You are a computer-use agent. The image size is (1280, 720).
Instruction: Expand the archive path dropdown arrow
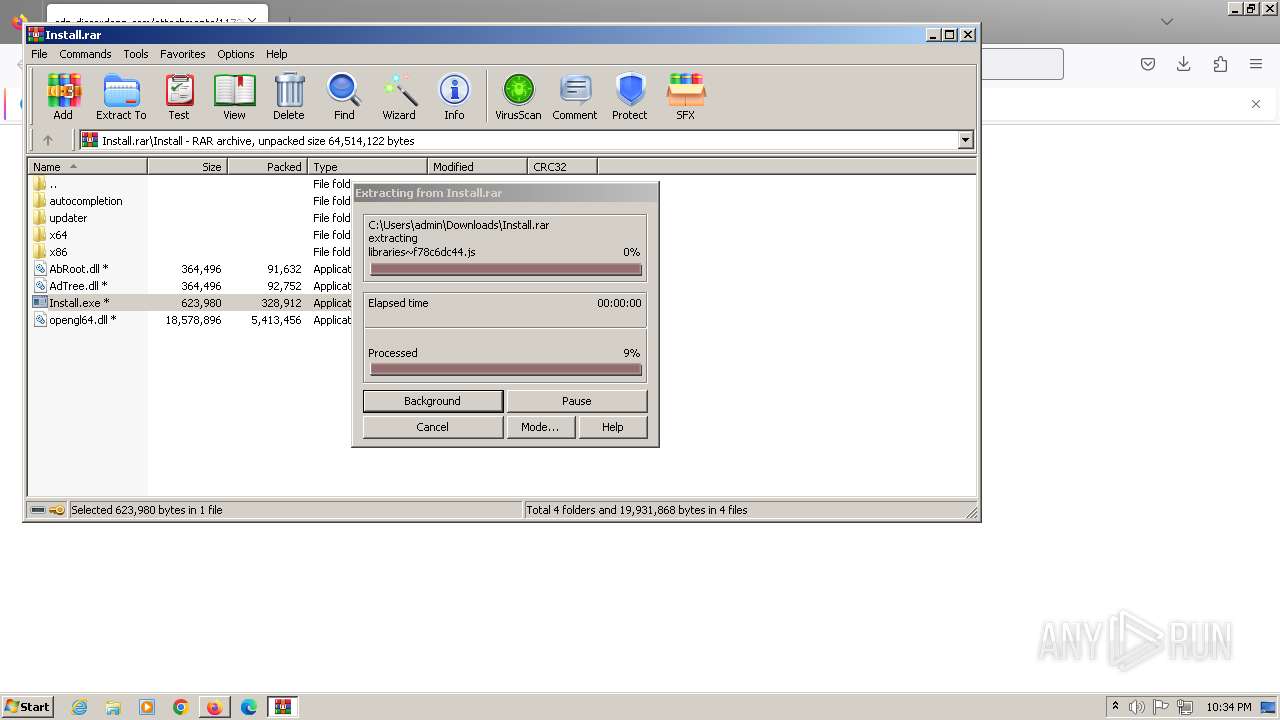click(x=966, y=140)
